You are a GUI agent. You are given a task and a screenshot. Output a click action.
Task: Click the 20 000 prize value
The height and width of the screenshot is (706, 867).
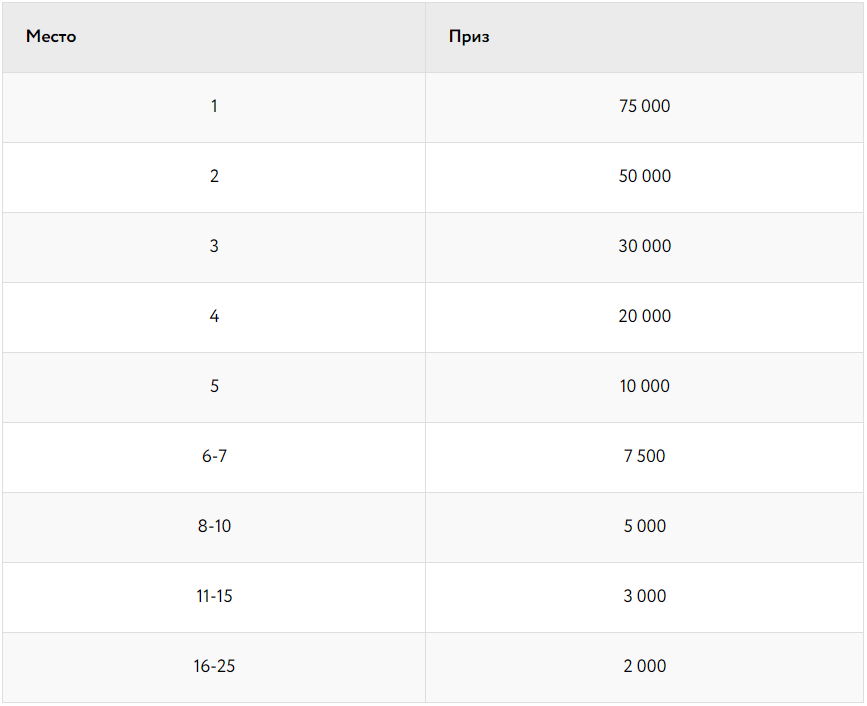coord(644,316)
